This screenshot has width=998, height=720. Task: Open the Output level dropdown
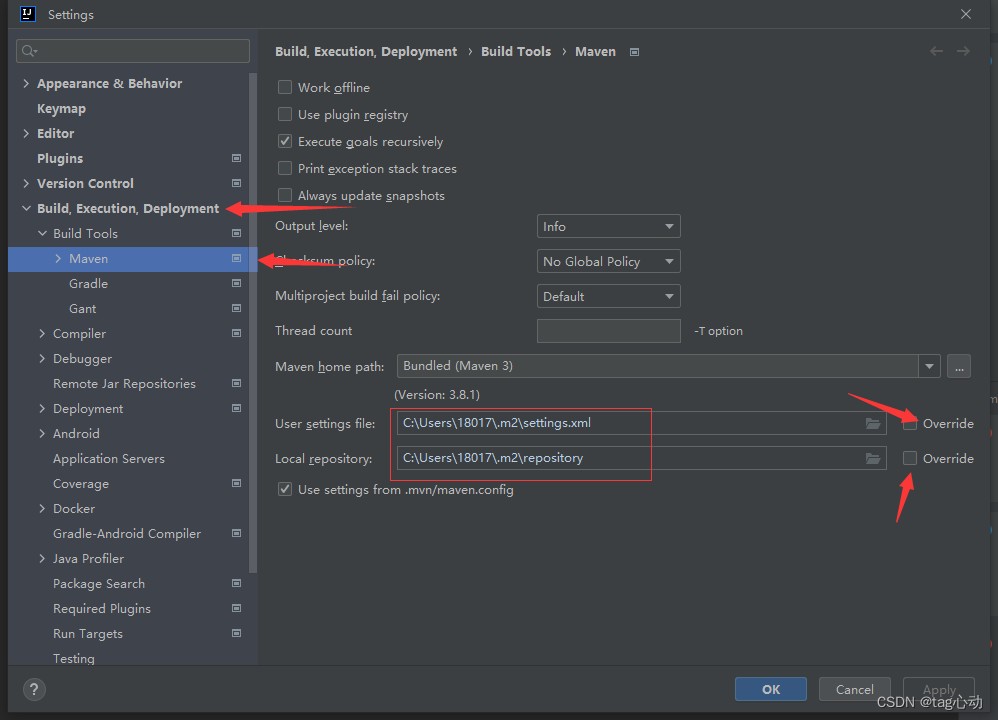(608, 226)
